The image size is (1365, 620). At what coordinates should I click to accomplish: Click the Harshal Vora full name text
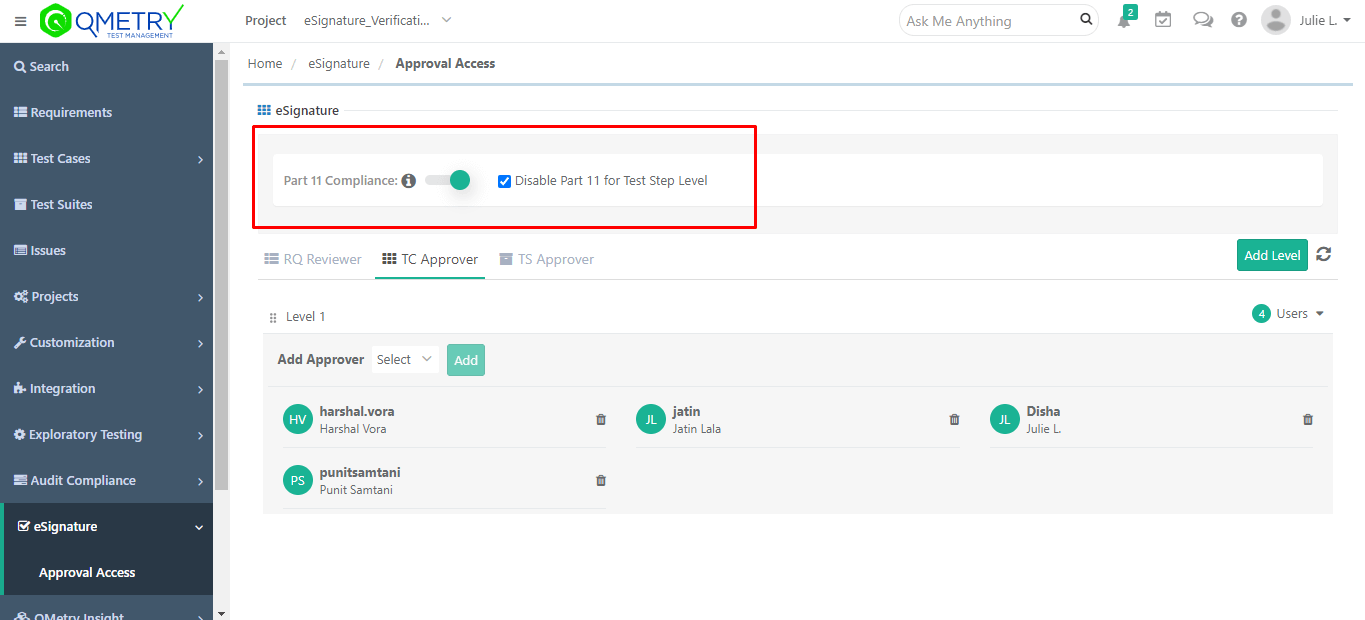click(353, 429)
